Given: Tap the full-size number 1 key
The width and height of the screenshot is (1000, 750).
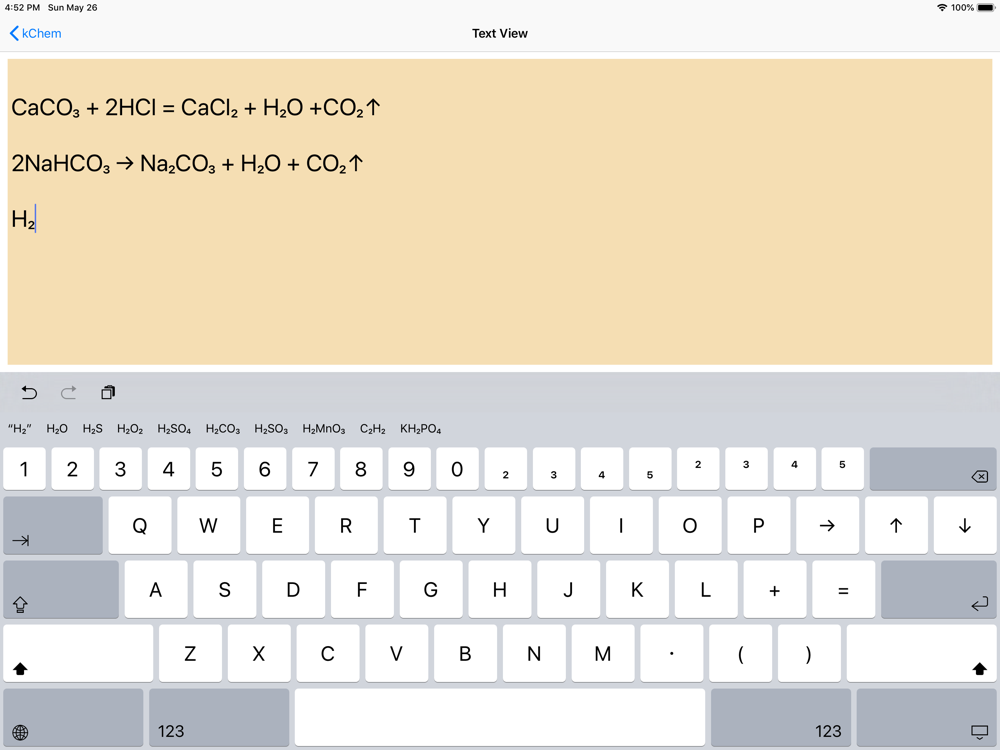Looking at the screenshot, I should (24, 469).
